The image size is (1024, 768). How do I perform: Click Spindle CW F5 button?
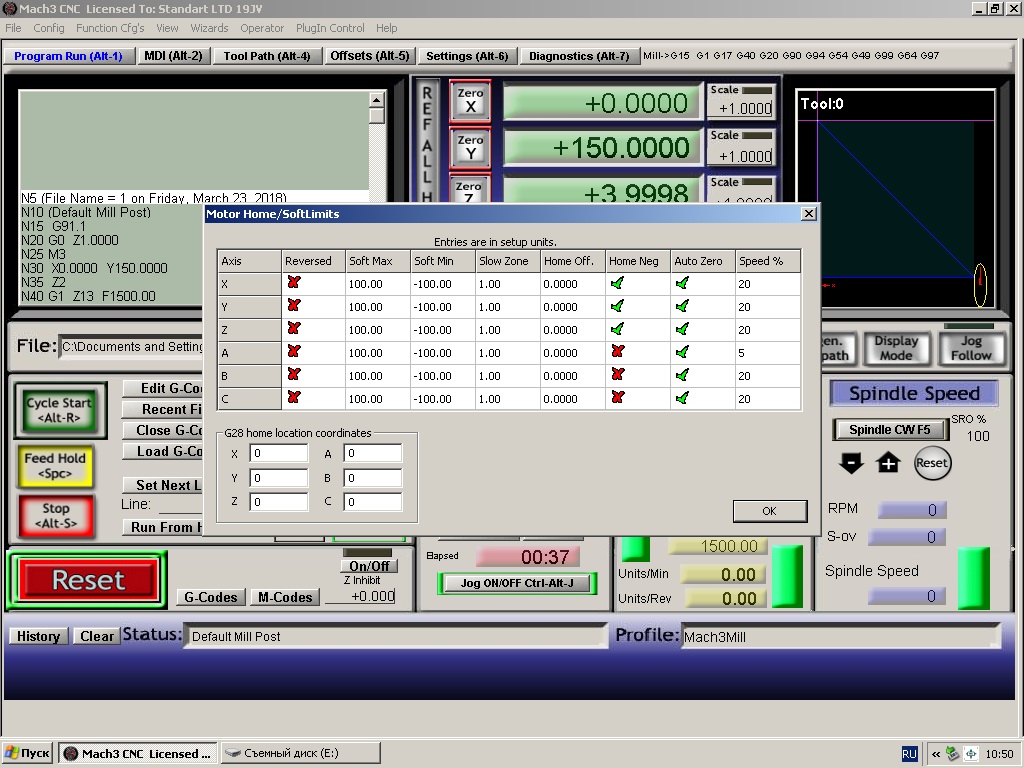point(889,430)
